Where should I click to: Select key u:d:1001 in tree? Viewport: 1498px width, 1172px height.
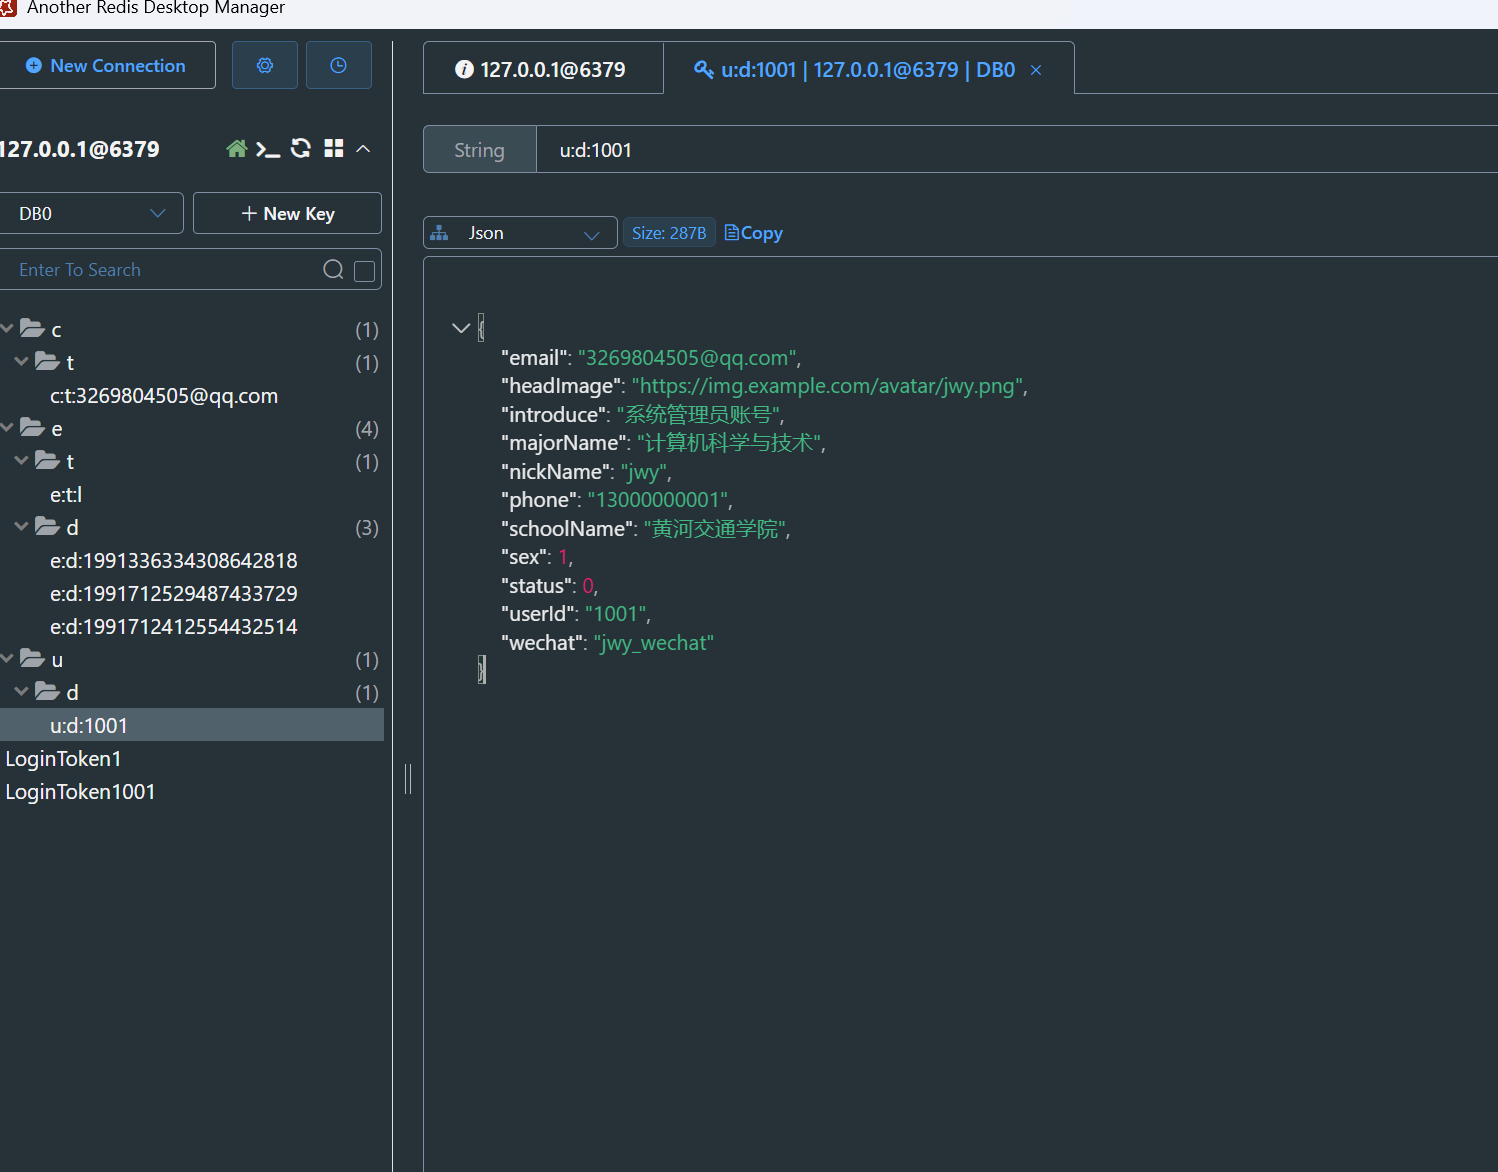[190, 725]
